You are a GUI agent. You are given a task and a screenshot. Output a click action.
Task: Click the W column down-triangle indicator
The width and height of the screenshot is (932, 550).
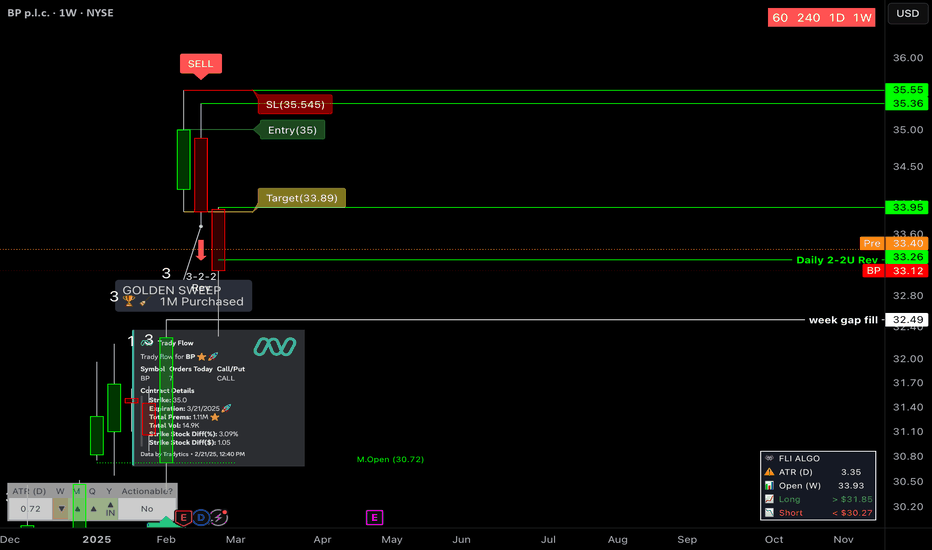click(61, 509)
